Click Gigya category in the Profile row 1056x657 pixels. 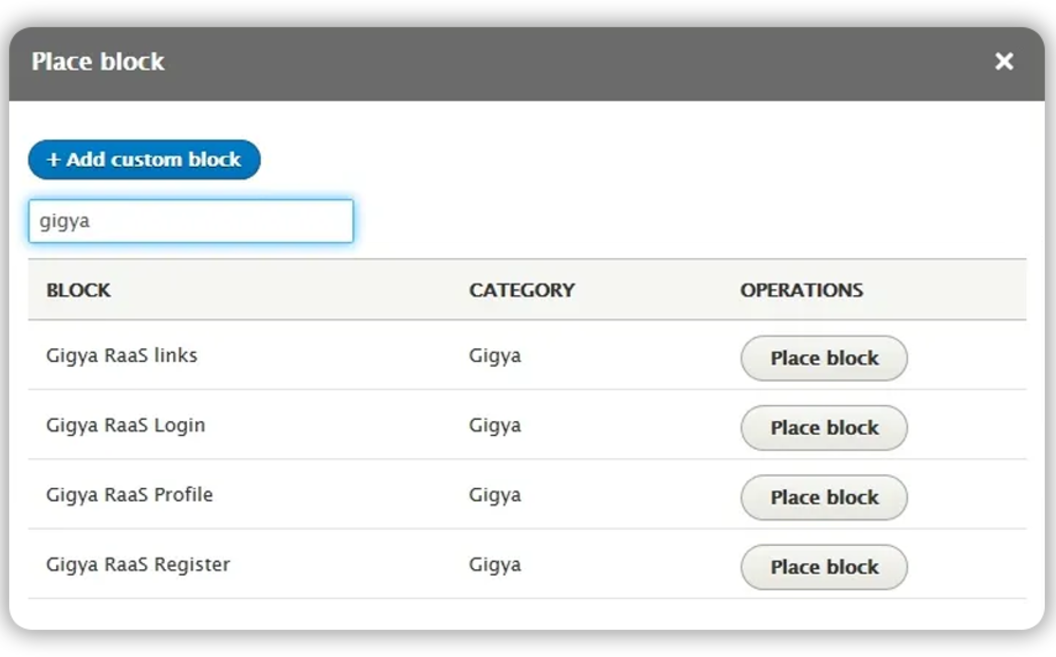click(x=495, y=495)
